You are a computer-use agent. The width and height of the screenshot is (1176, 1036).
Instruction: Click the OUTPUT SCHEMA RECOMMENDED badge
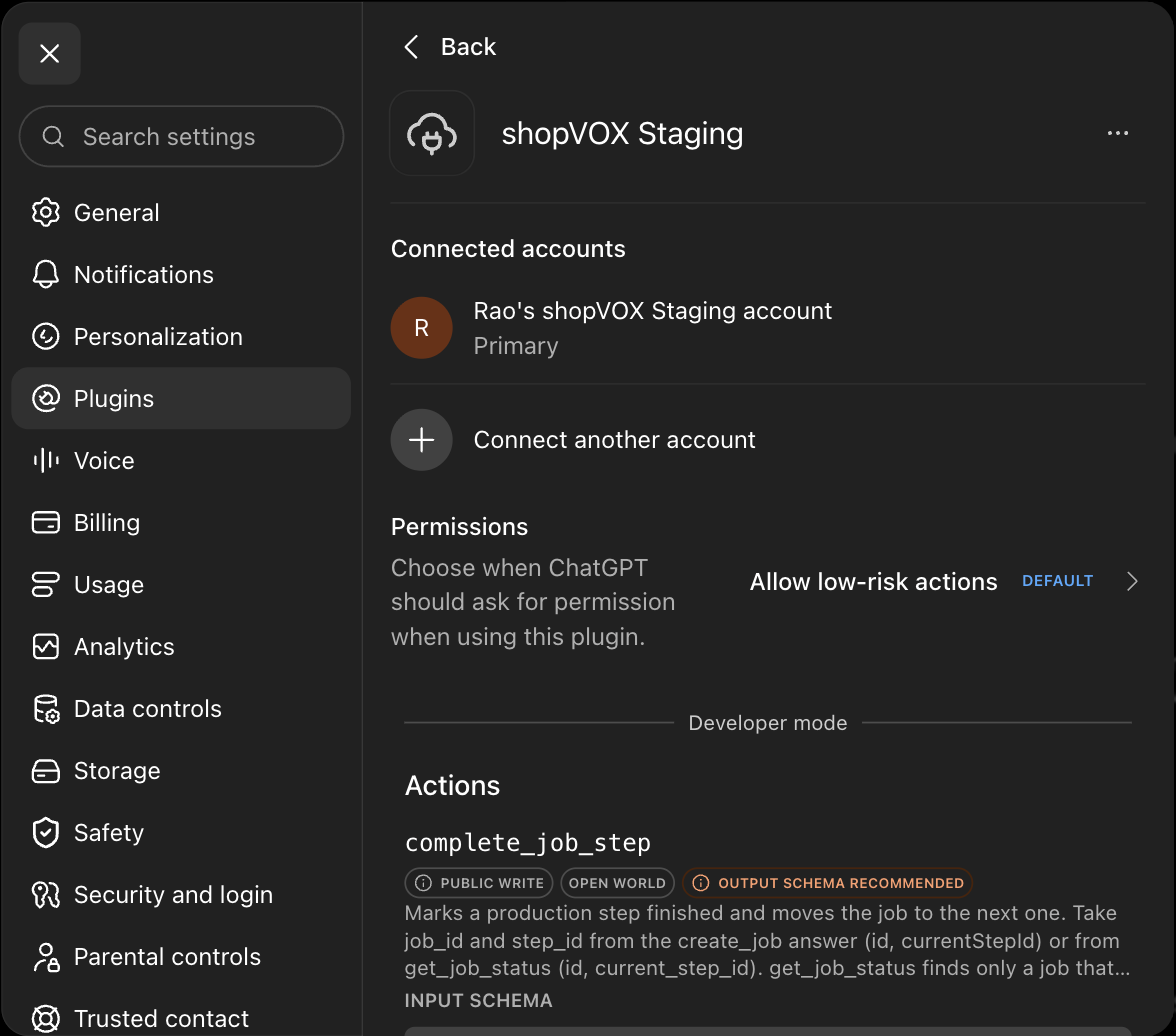click(827, 883)
